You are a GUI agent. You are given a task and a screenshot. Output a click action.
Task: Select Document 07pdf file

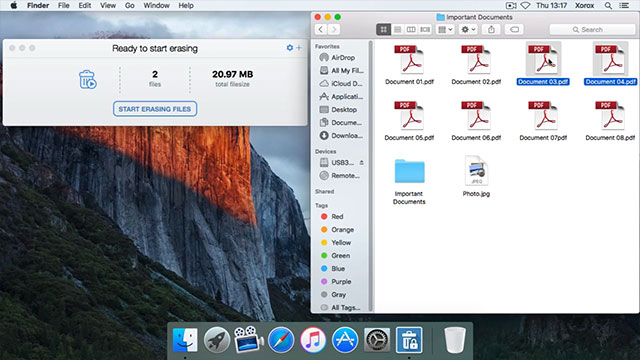click(543, 120)
